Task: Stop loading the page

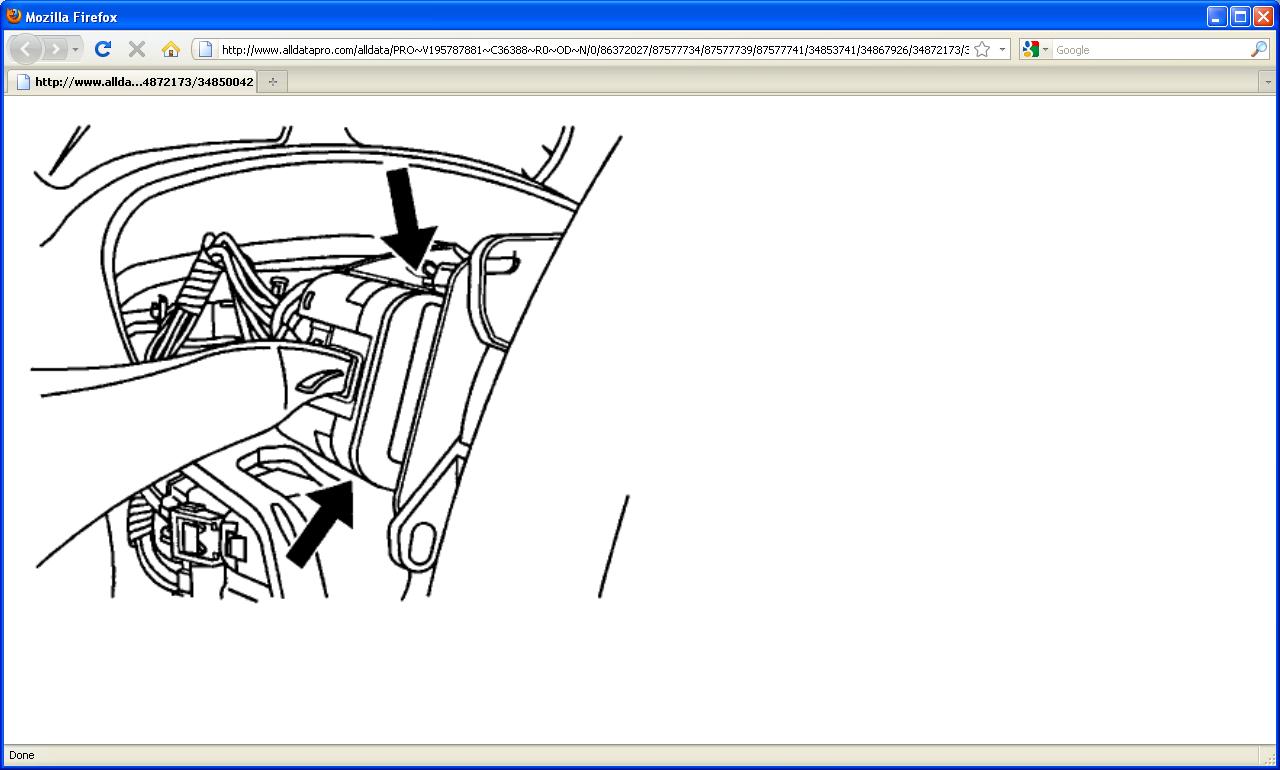Action: point(137,49)
